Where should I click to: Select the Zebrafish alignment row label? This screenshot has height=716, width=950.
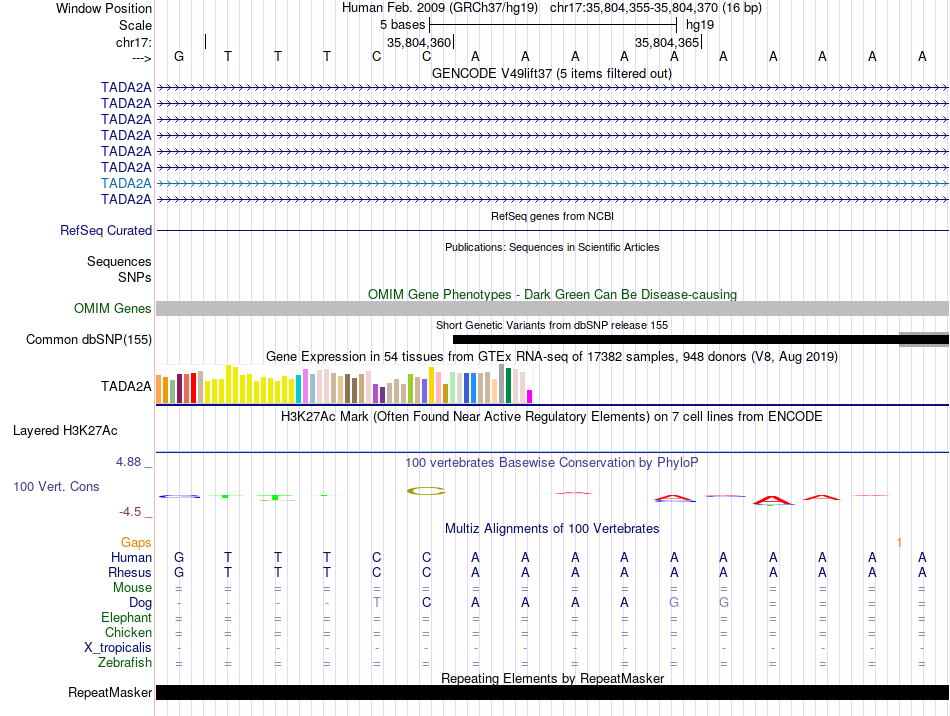coord(125,662)
